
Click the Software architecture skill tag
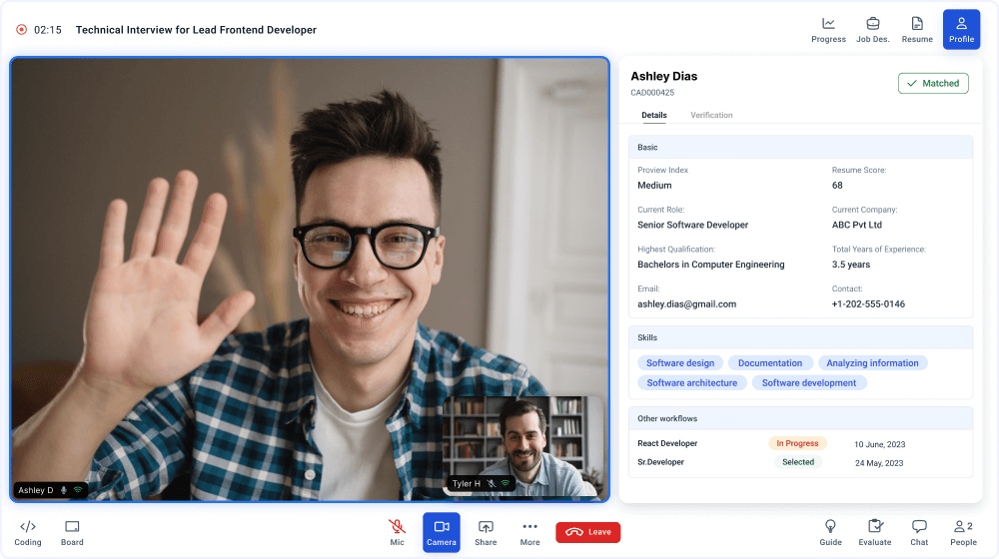692,383
